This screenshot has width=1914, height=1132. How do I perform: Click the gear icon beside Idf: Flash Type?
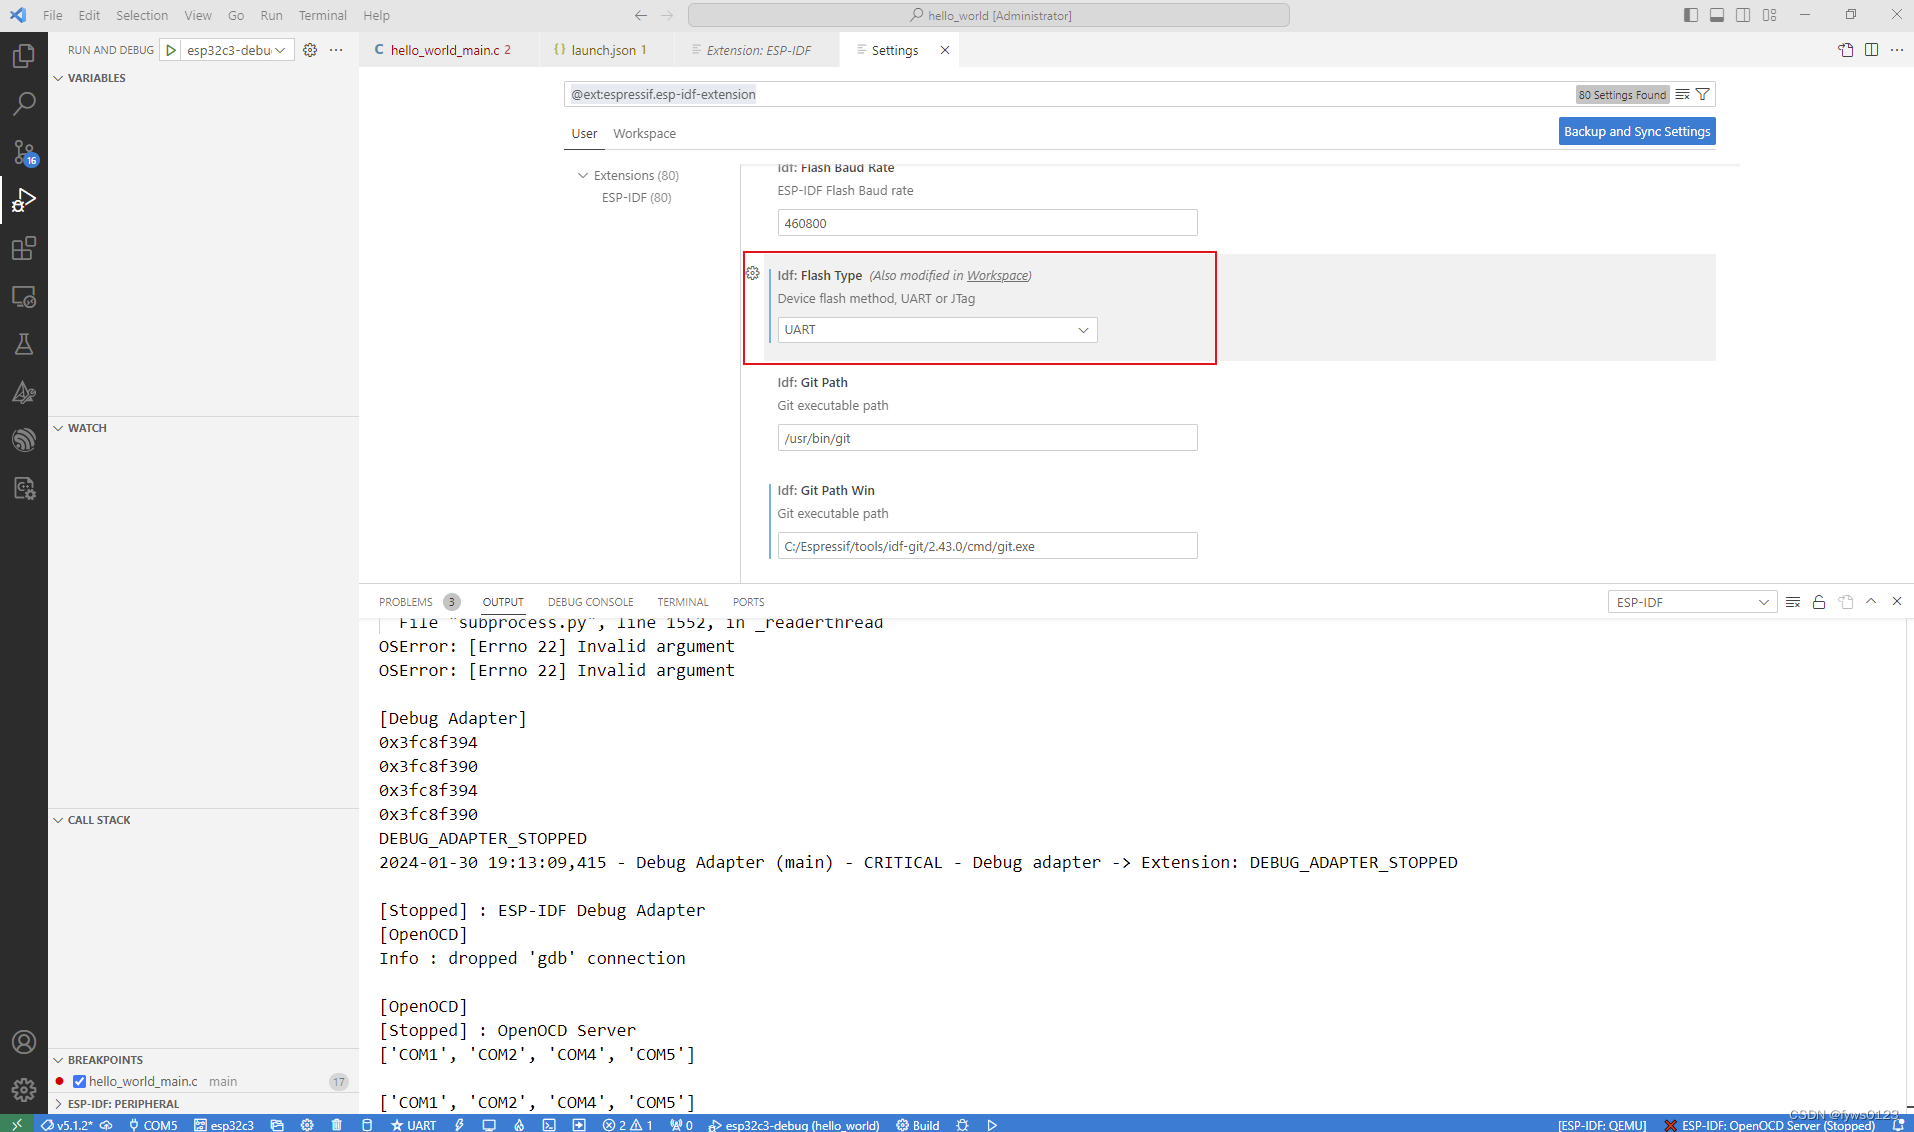(x=753, y=273)
